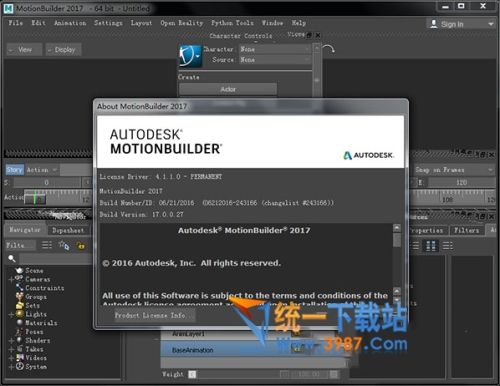This screenshot has height=386, width=500.
Task: Switch to the Dopesheet tab
Action: pyautogui.click(x=68, y=230)
